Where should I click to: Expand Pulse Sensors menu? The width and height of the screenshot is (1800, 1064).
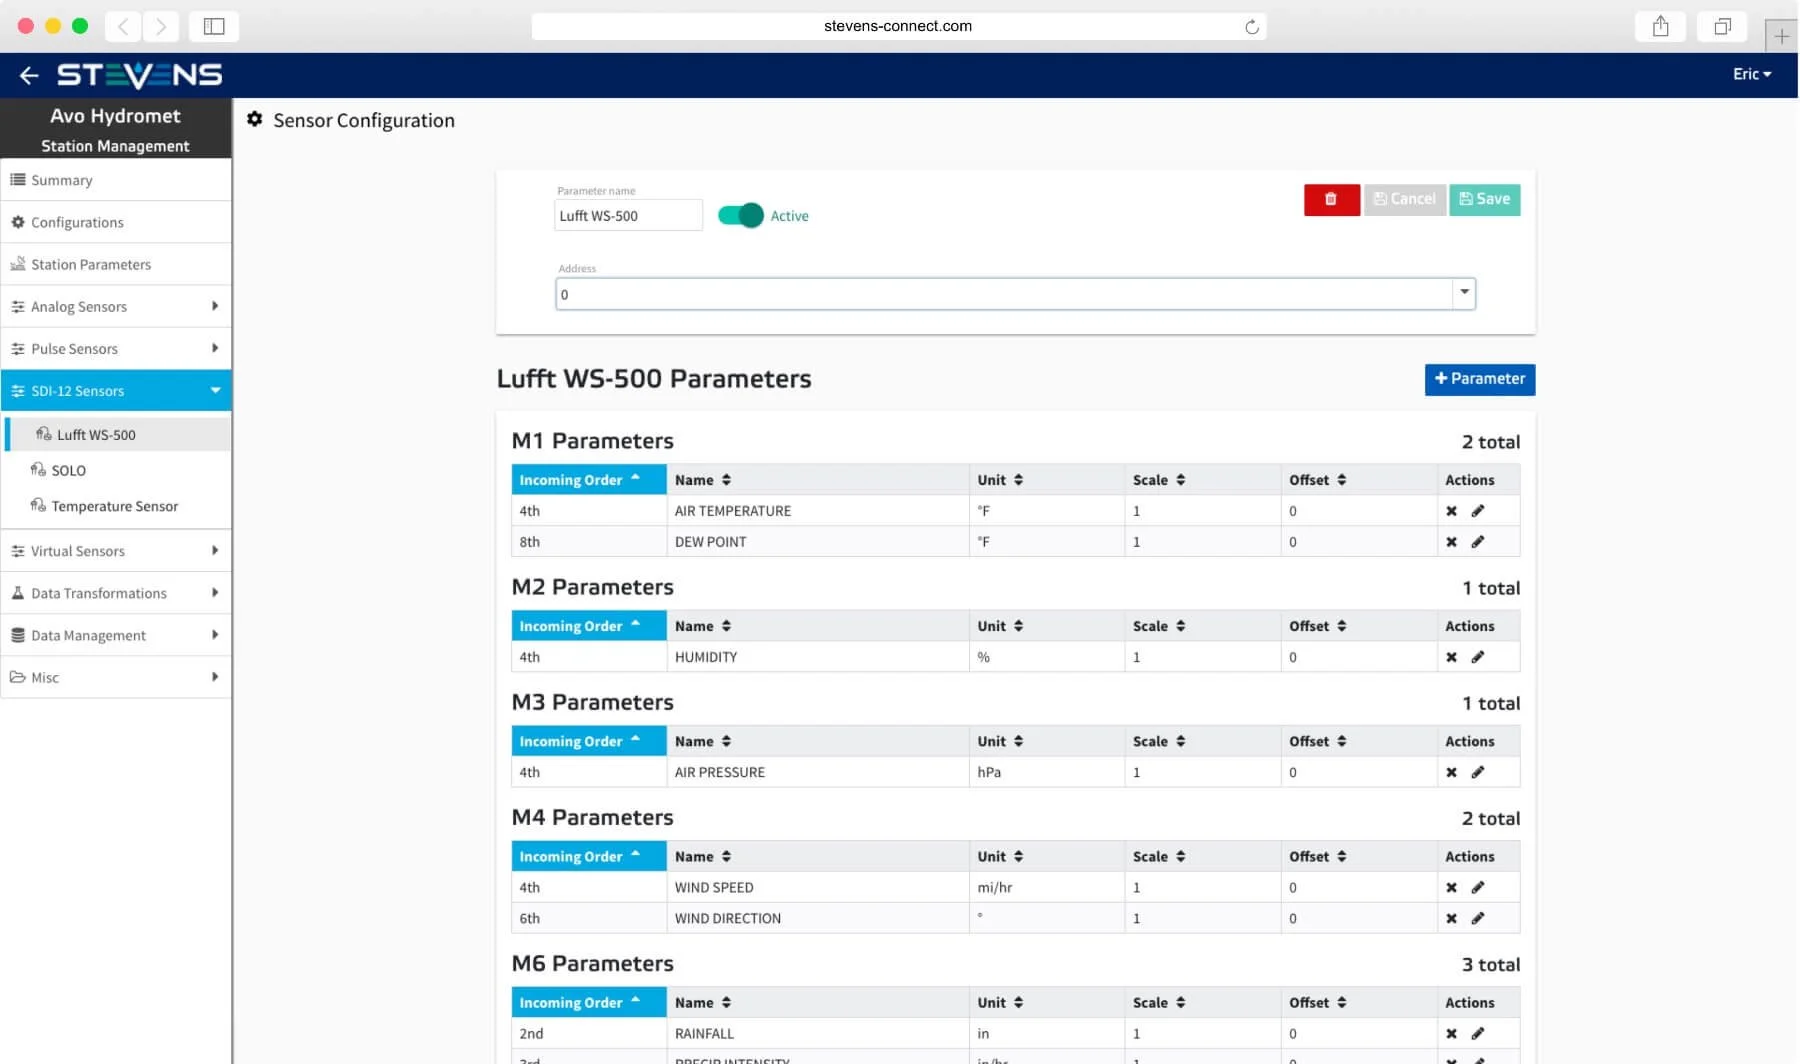(116, 348)
